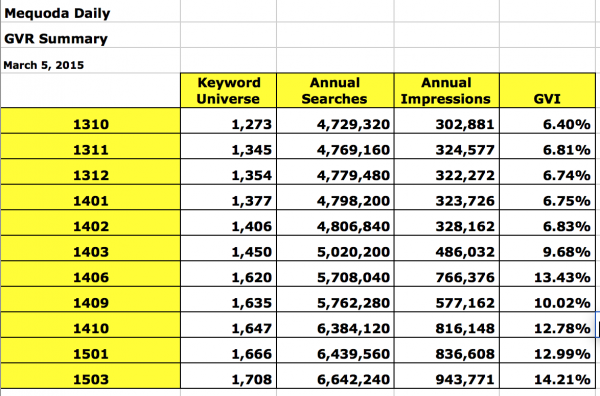Select the GVI column header cell
Screen dimensions: 600x396
coord(548,91)
